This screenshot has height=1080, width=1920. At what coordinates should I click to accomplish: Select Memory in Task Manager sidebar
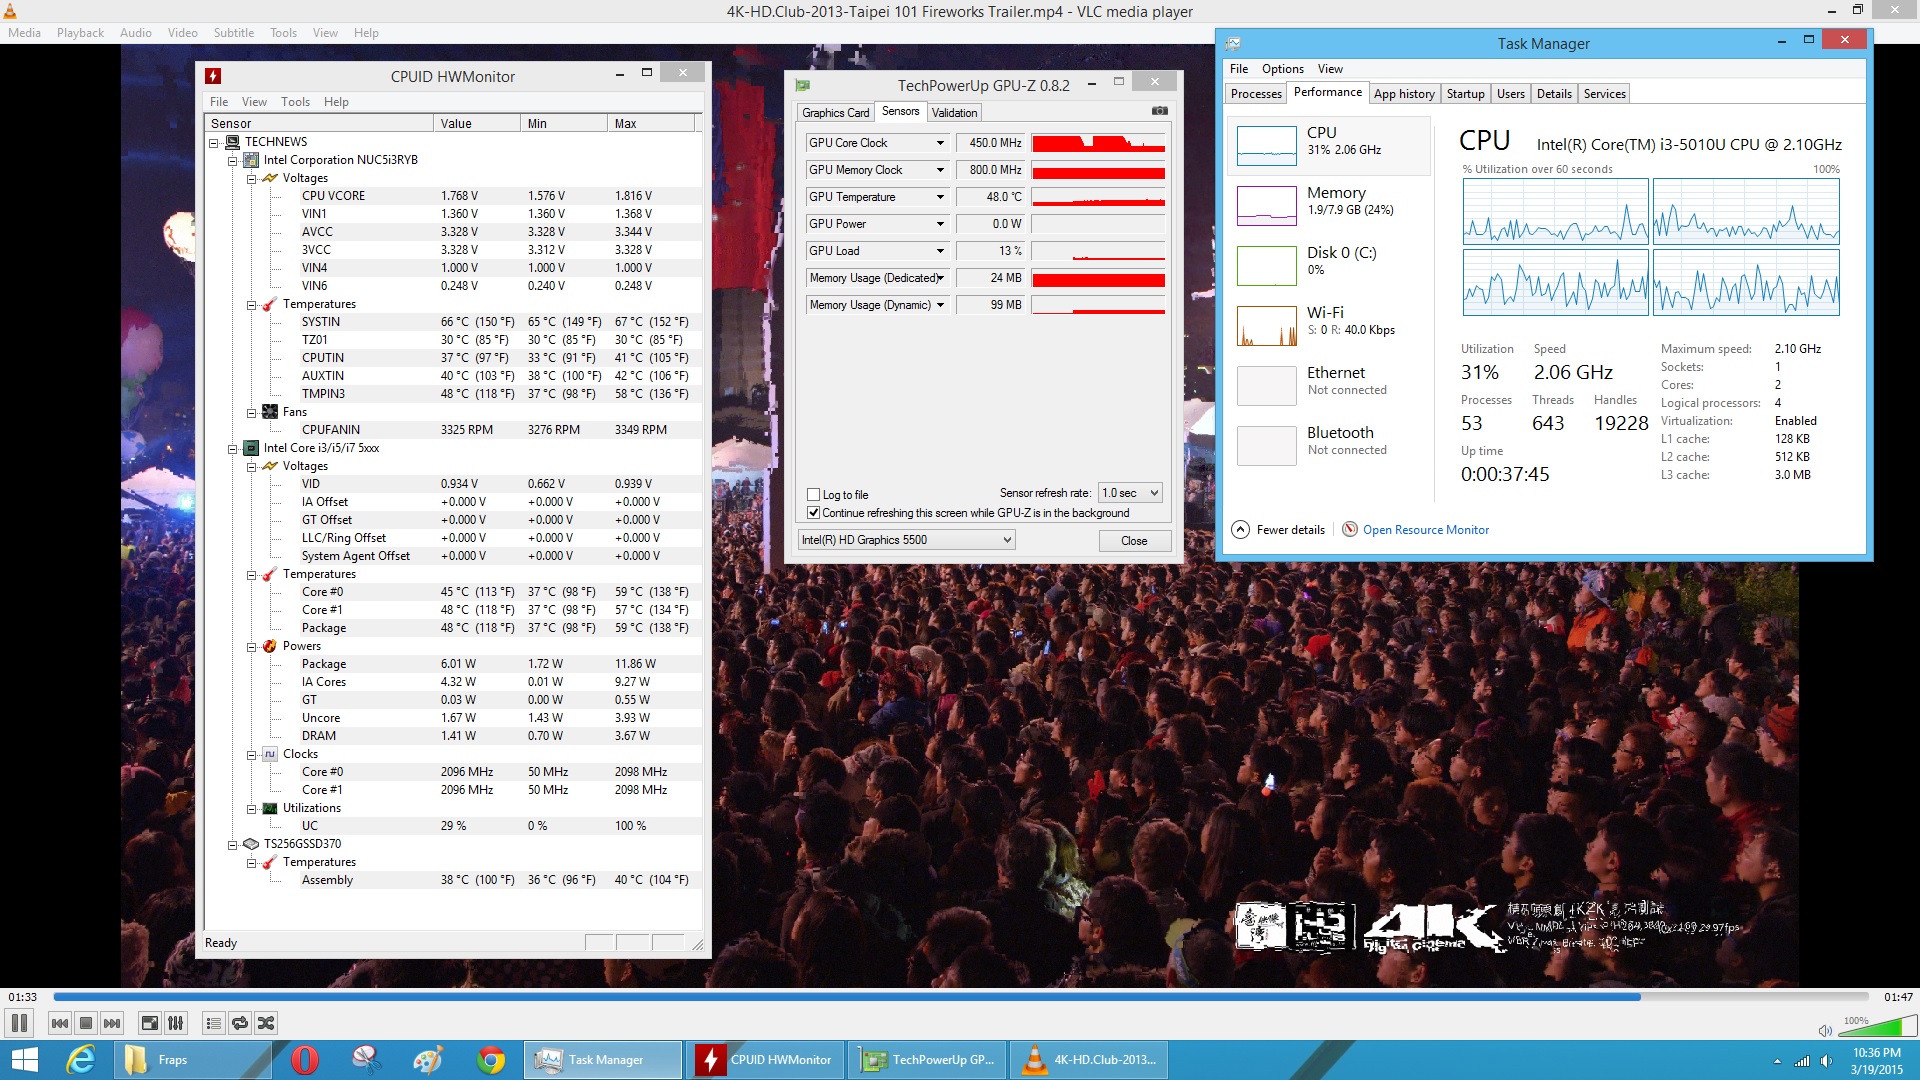(1329, 206)
